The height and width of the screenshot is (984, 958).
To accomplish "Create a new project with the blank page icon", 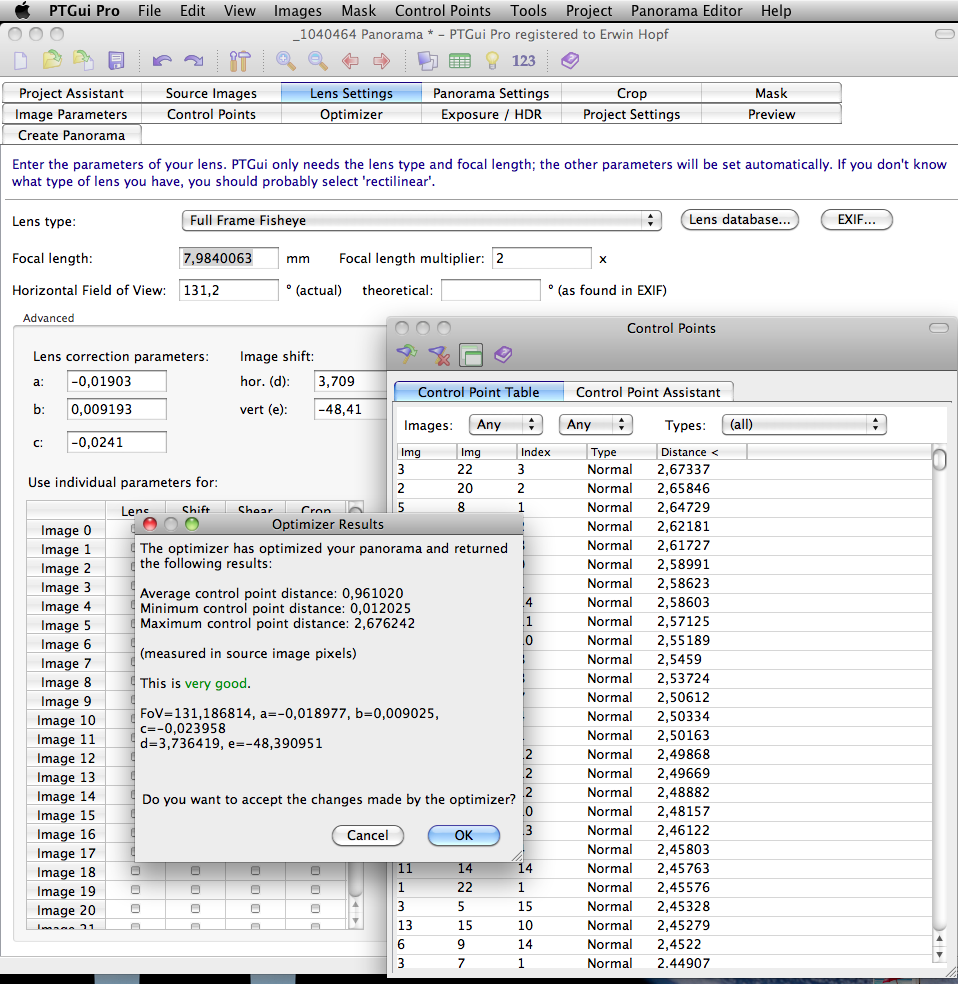I will [21, 61].
